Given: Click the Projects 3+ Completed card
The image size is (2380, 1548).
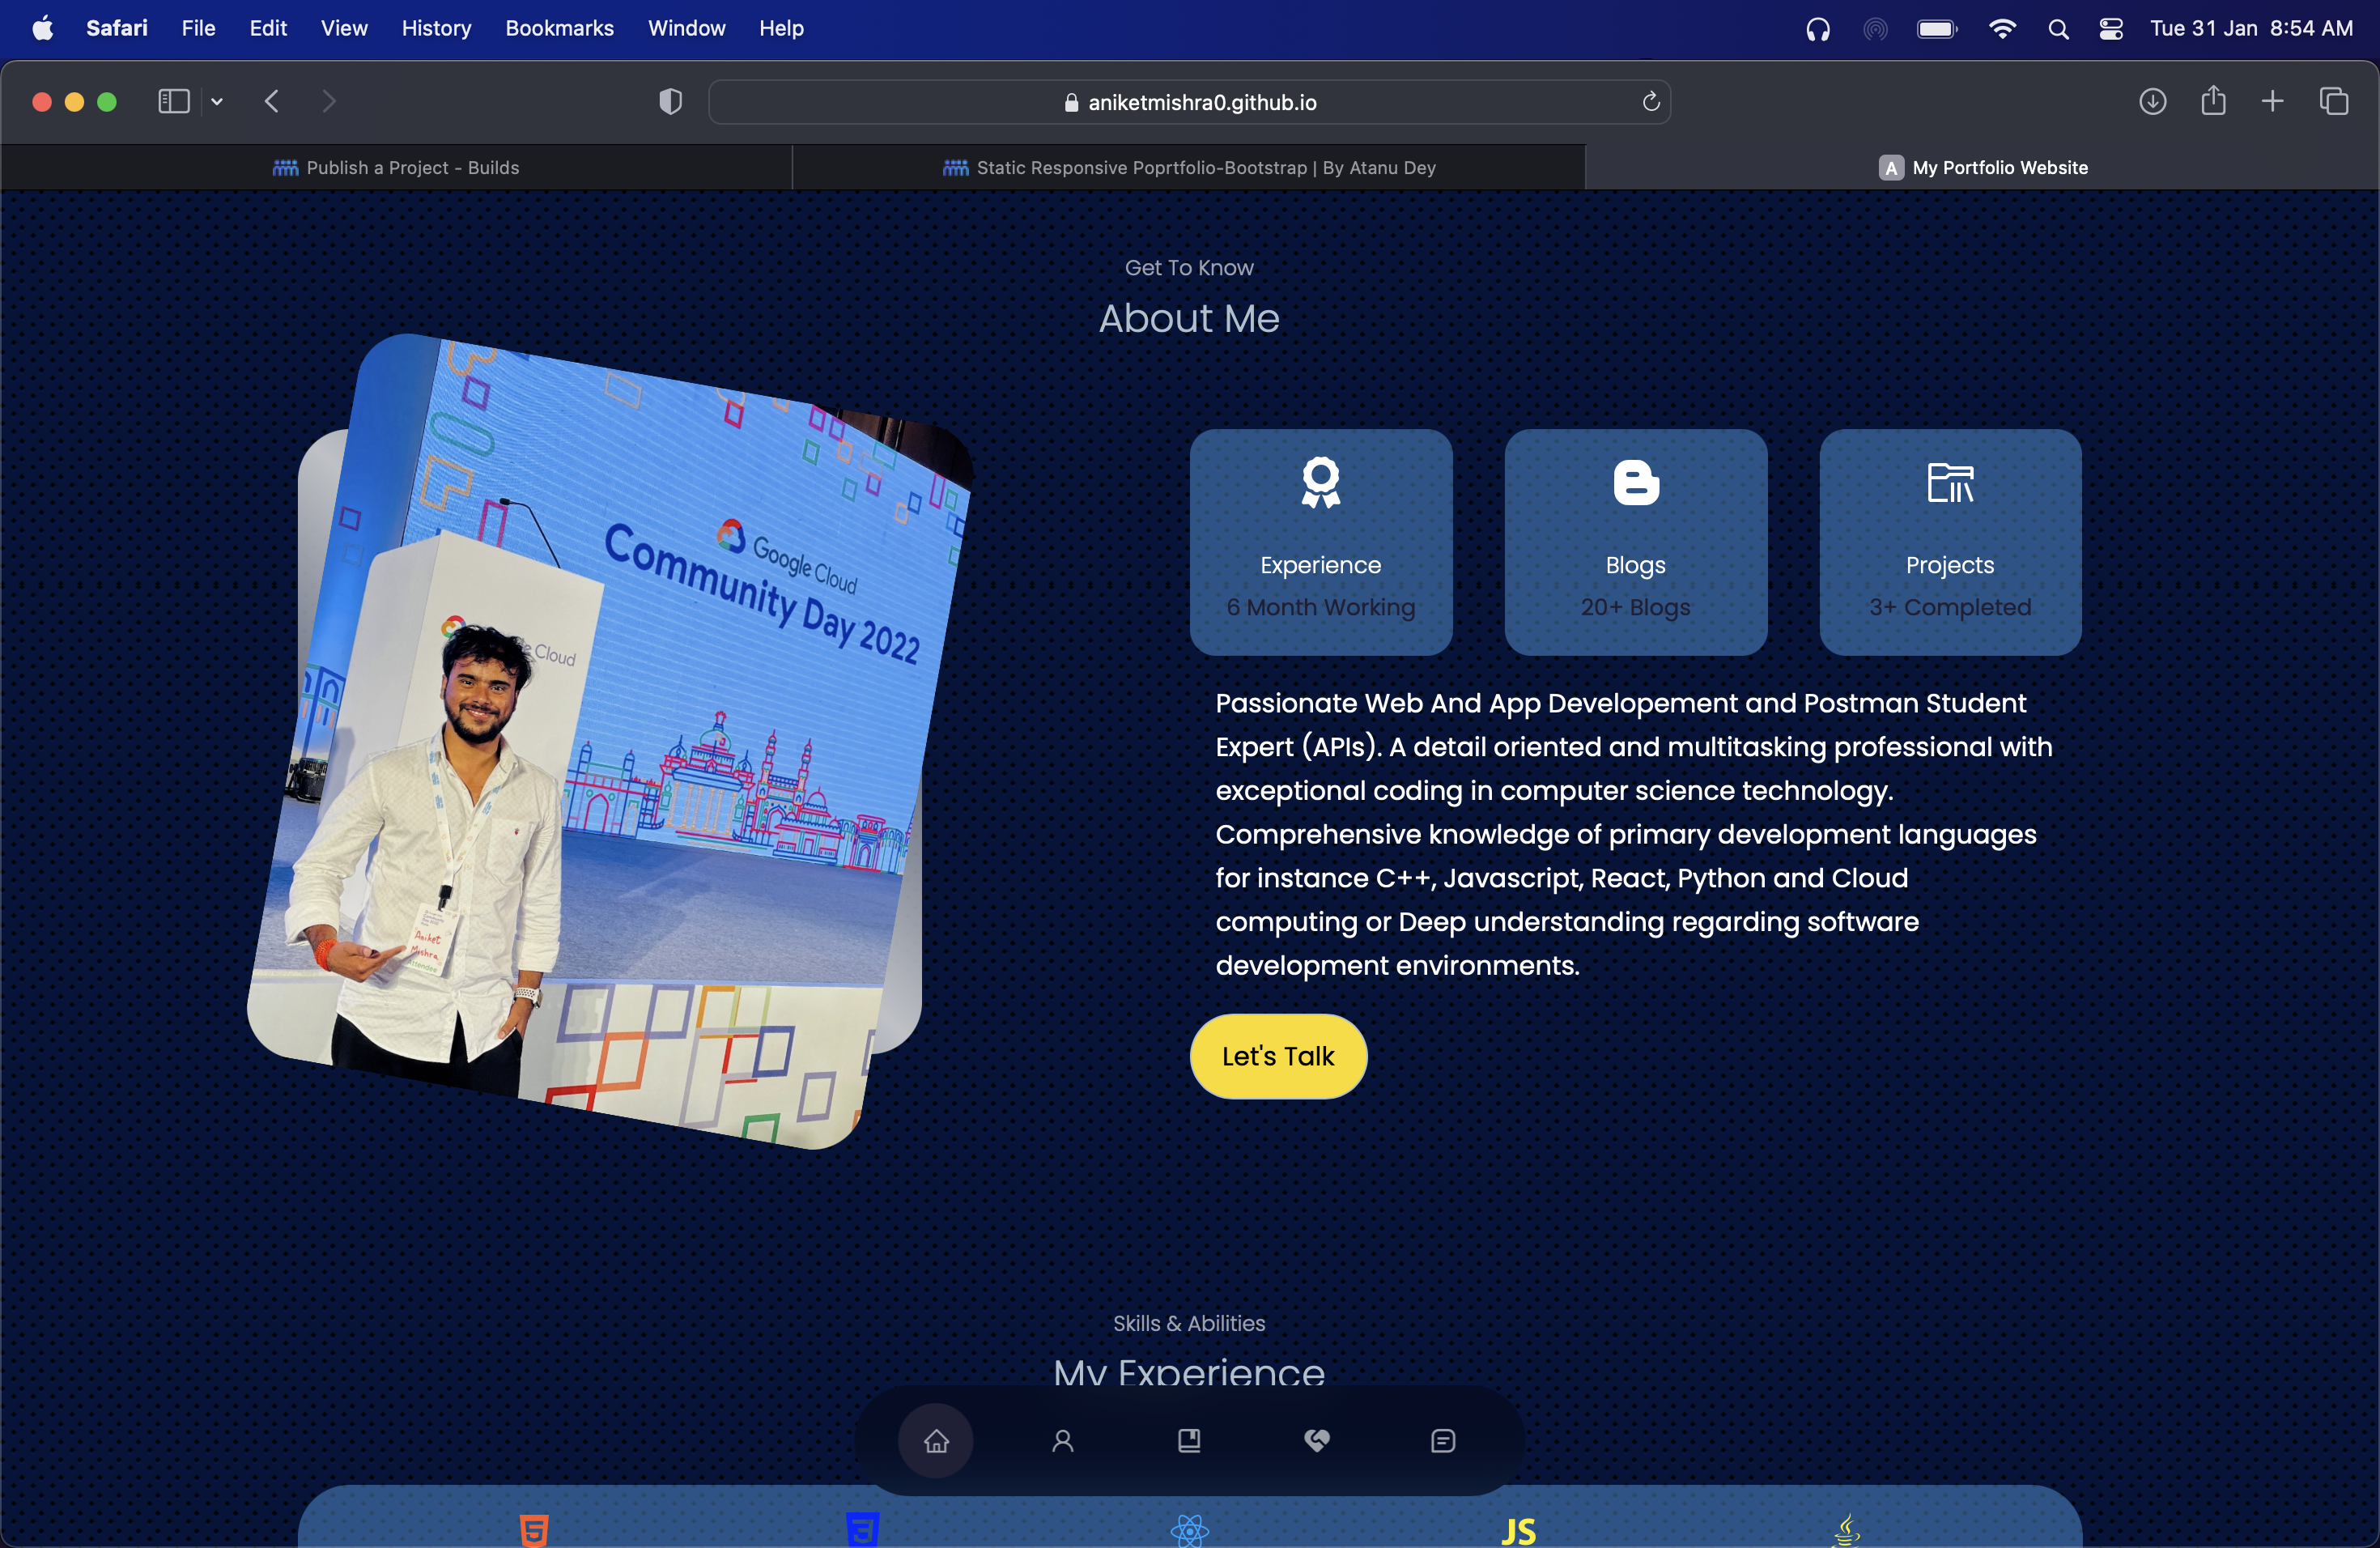Looking at the screenshot, I should tap(1950, 543).
